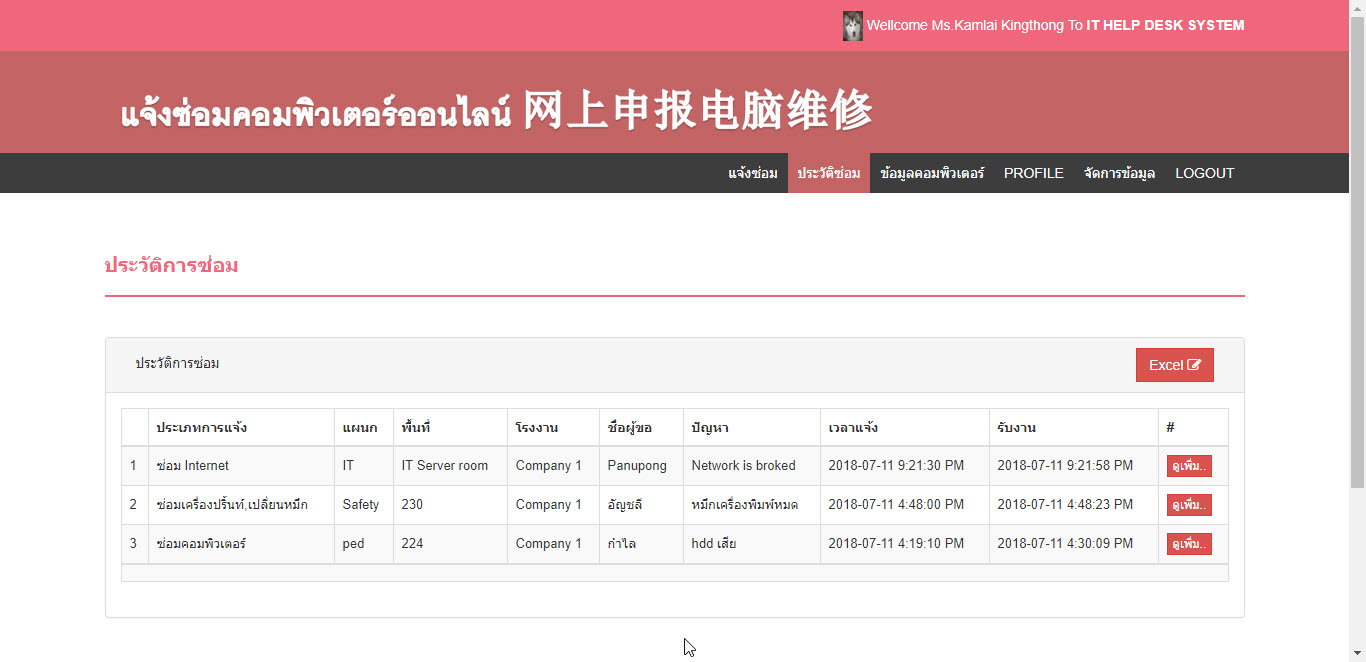Click the พื้นที่ column header

pyautogui.click(x=450, y=427)
